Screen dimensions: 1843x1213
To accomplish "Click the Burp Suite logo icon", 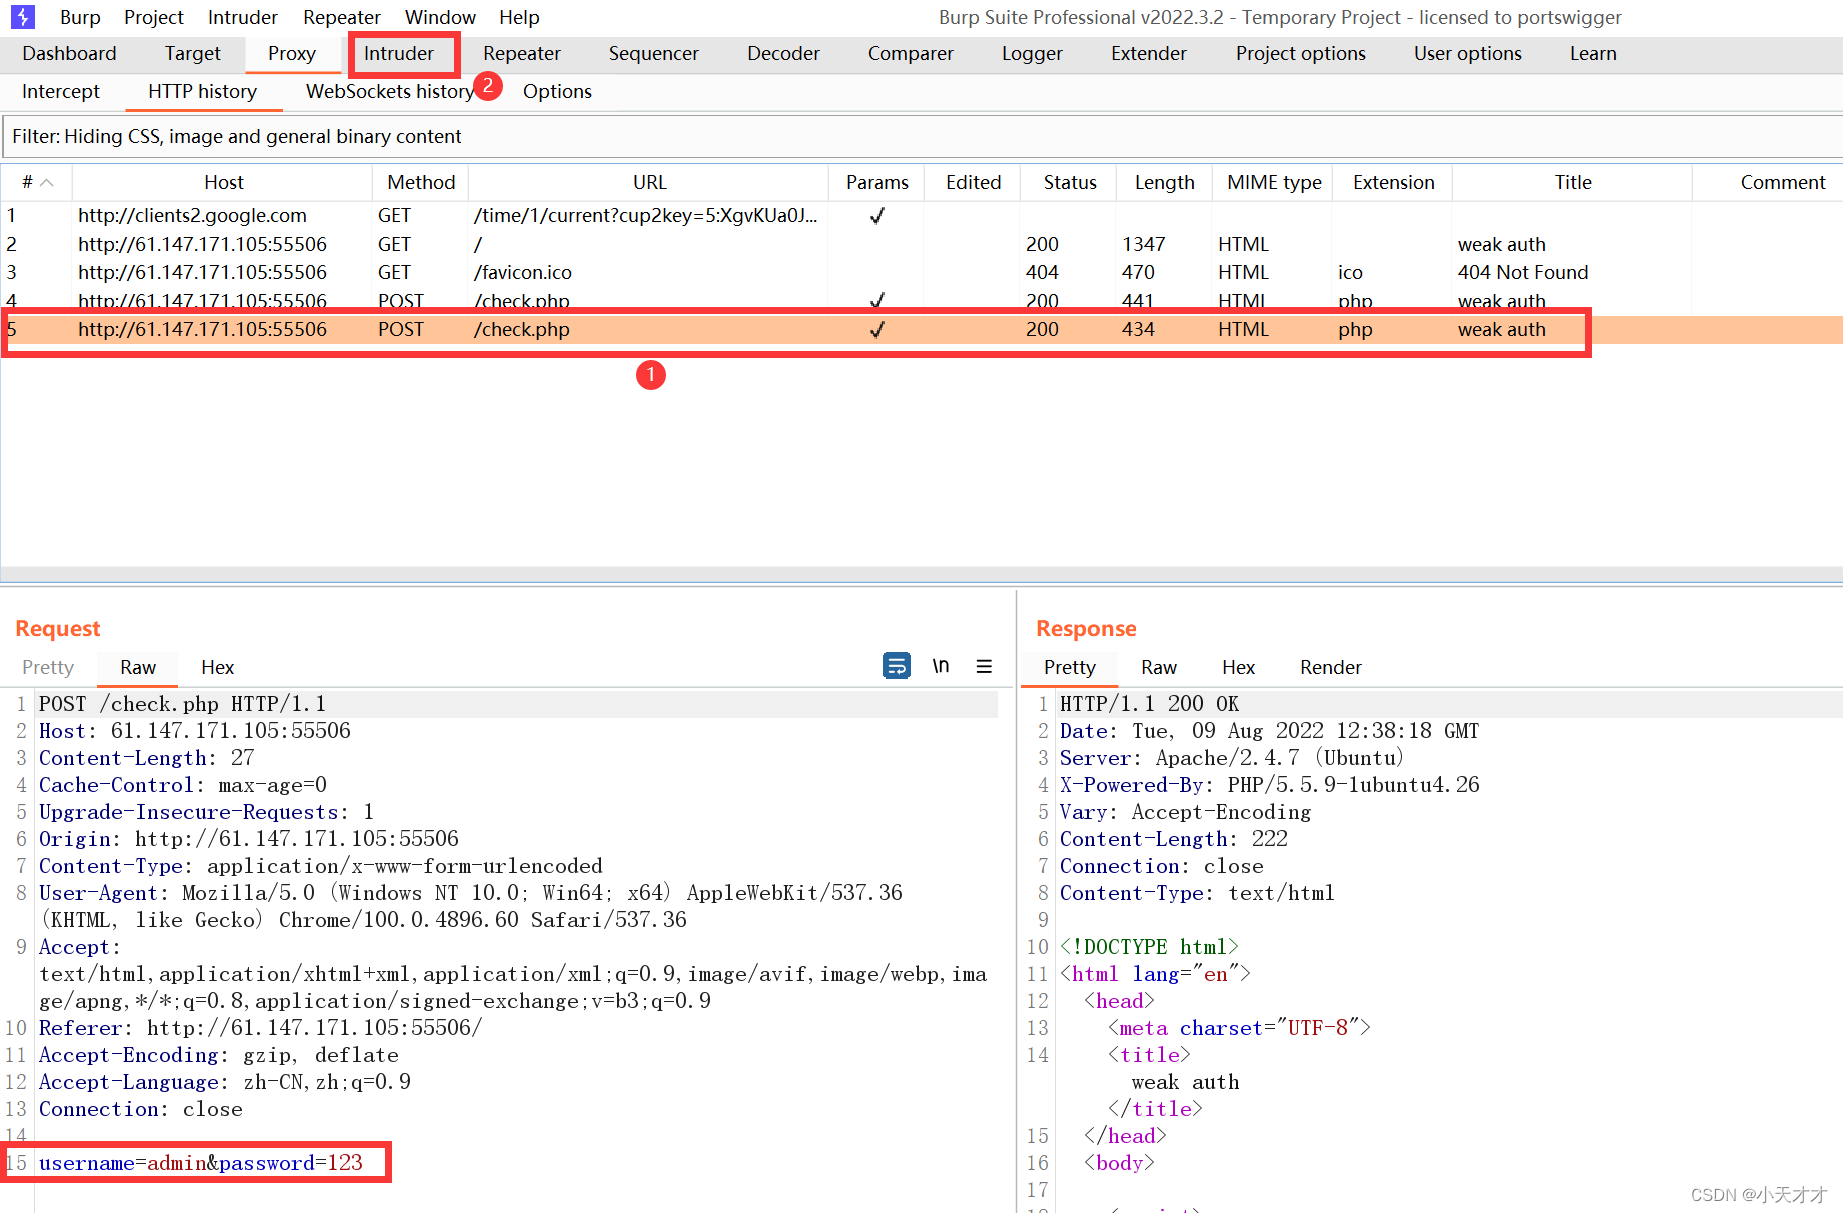I will tap(22, 17).
